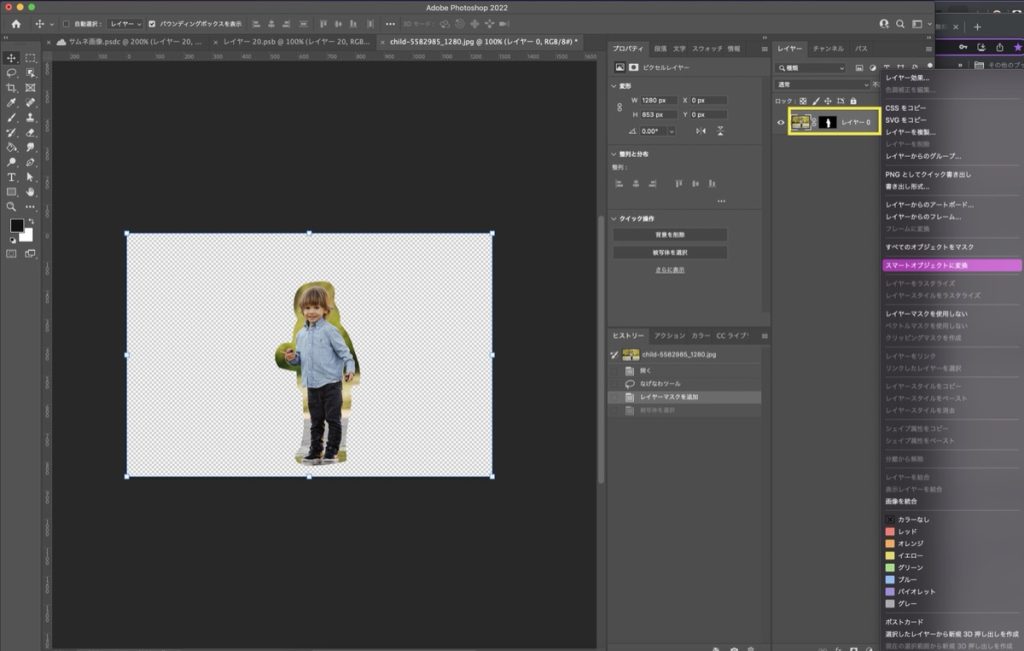The image size is (1024, 651).
Task: Choose レイヤーマスクを使用しない in the menu
Action: tap(926, 314)
